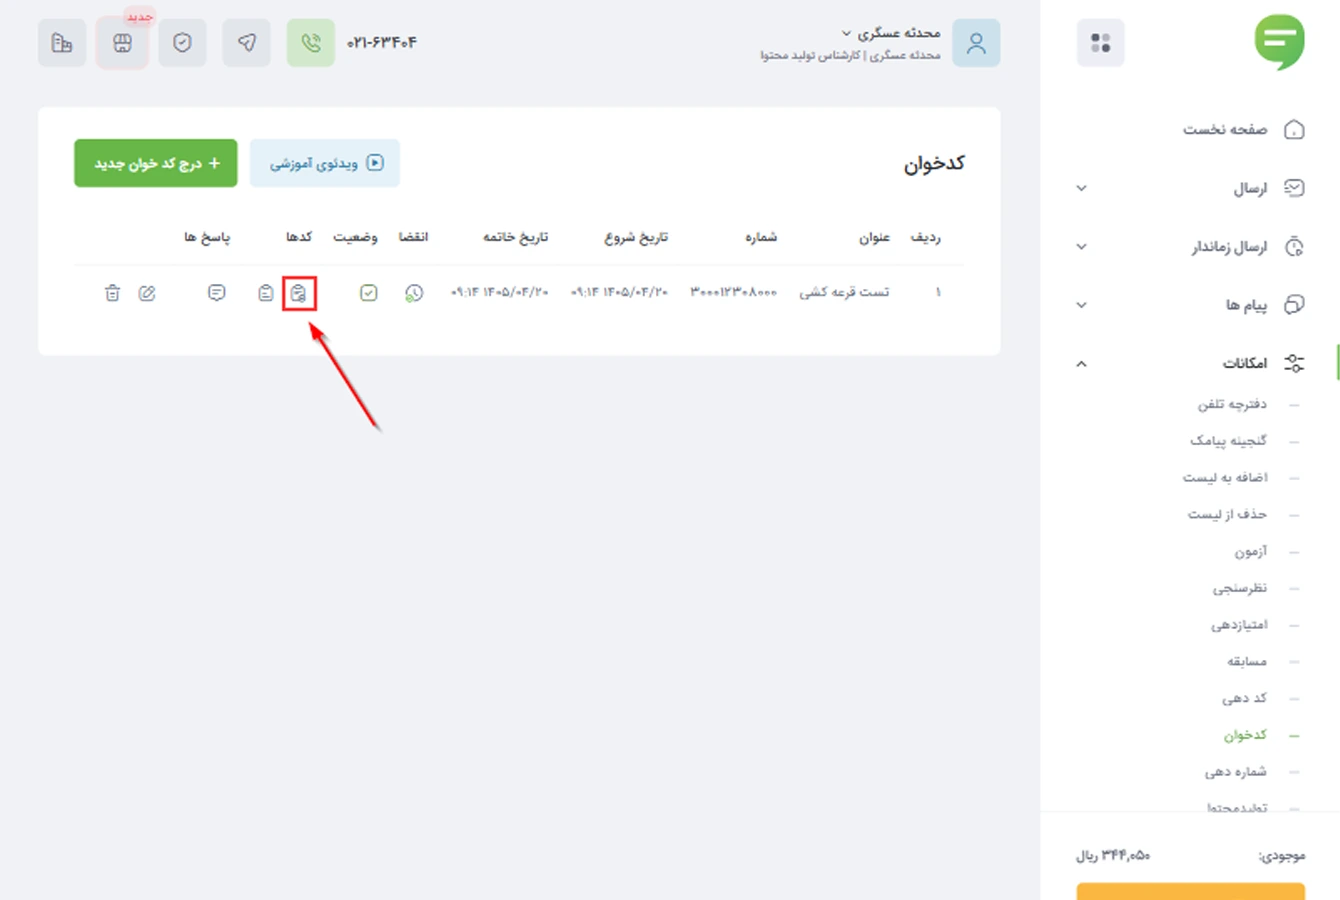Click the building icon in top bar
Viewport: 1340px width, 900px height.
click(62, 43)
